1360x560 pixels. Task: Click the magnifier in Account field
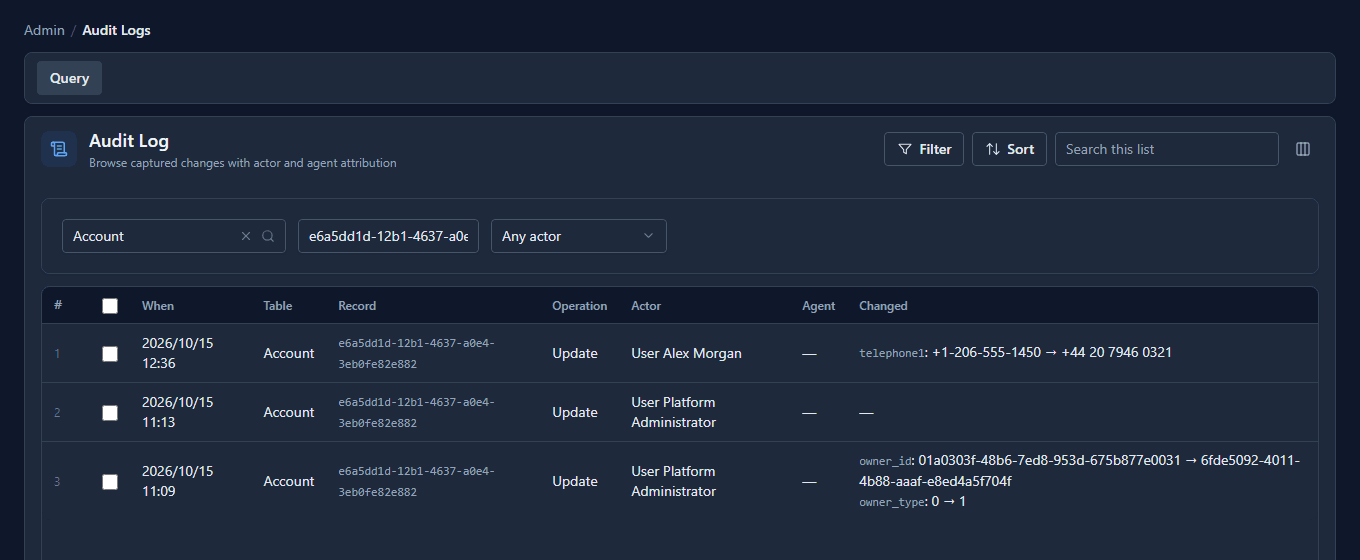pos(268,236)
